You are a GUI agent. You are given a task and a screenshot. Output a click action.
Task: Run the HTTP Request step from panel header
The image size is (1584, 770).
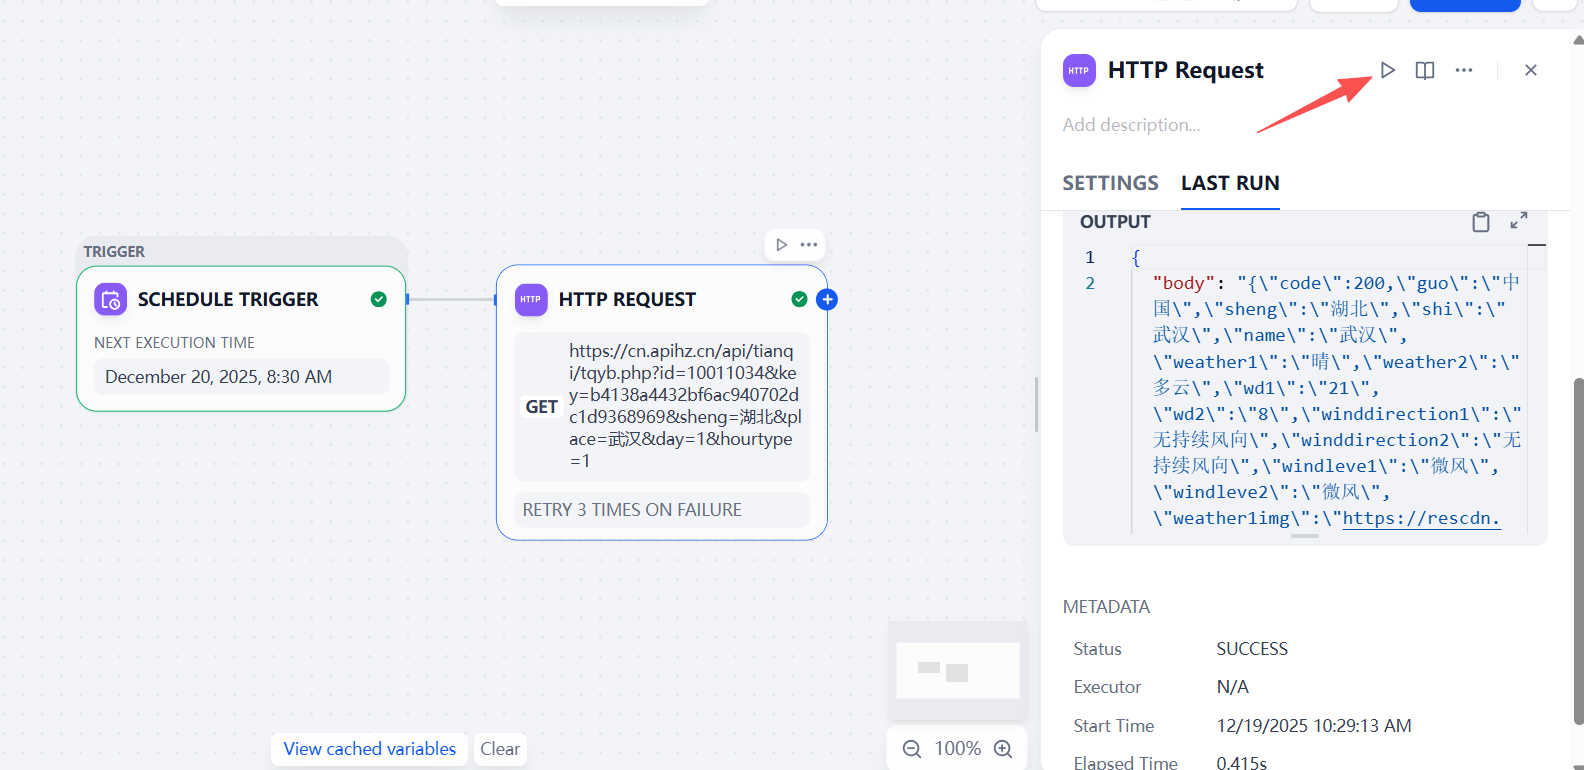(1387, 70)
